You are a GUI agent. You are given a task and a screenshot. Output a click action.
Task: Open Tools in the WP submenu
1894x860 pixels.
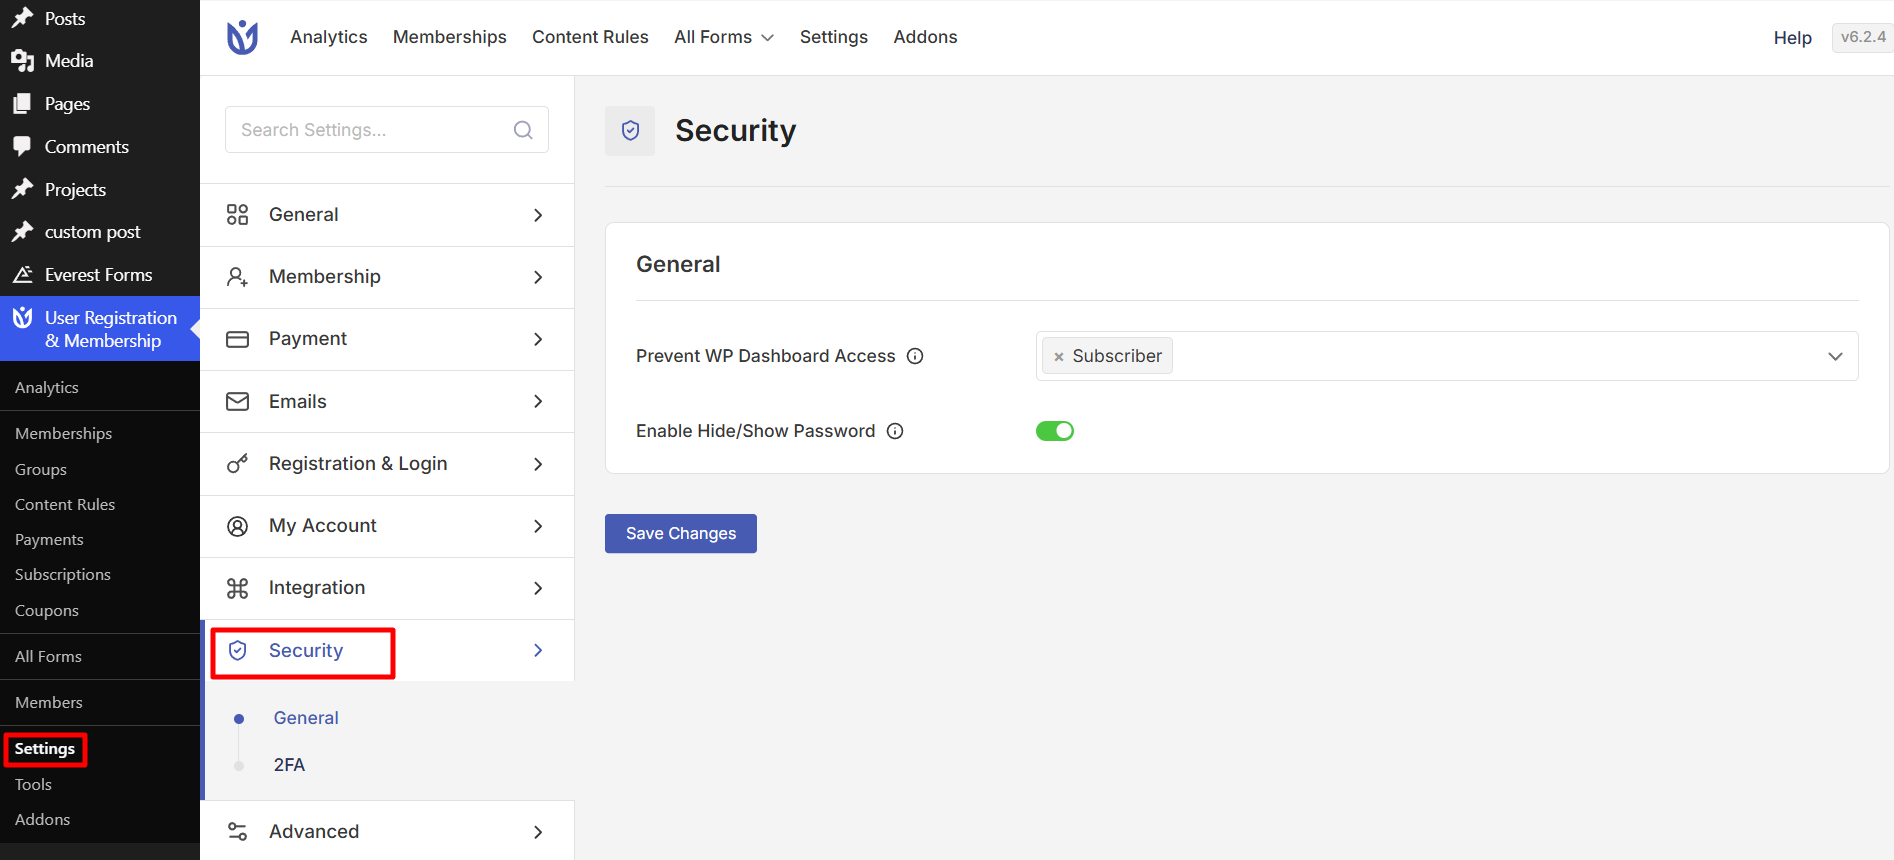pos(33,785)
